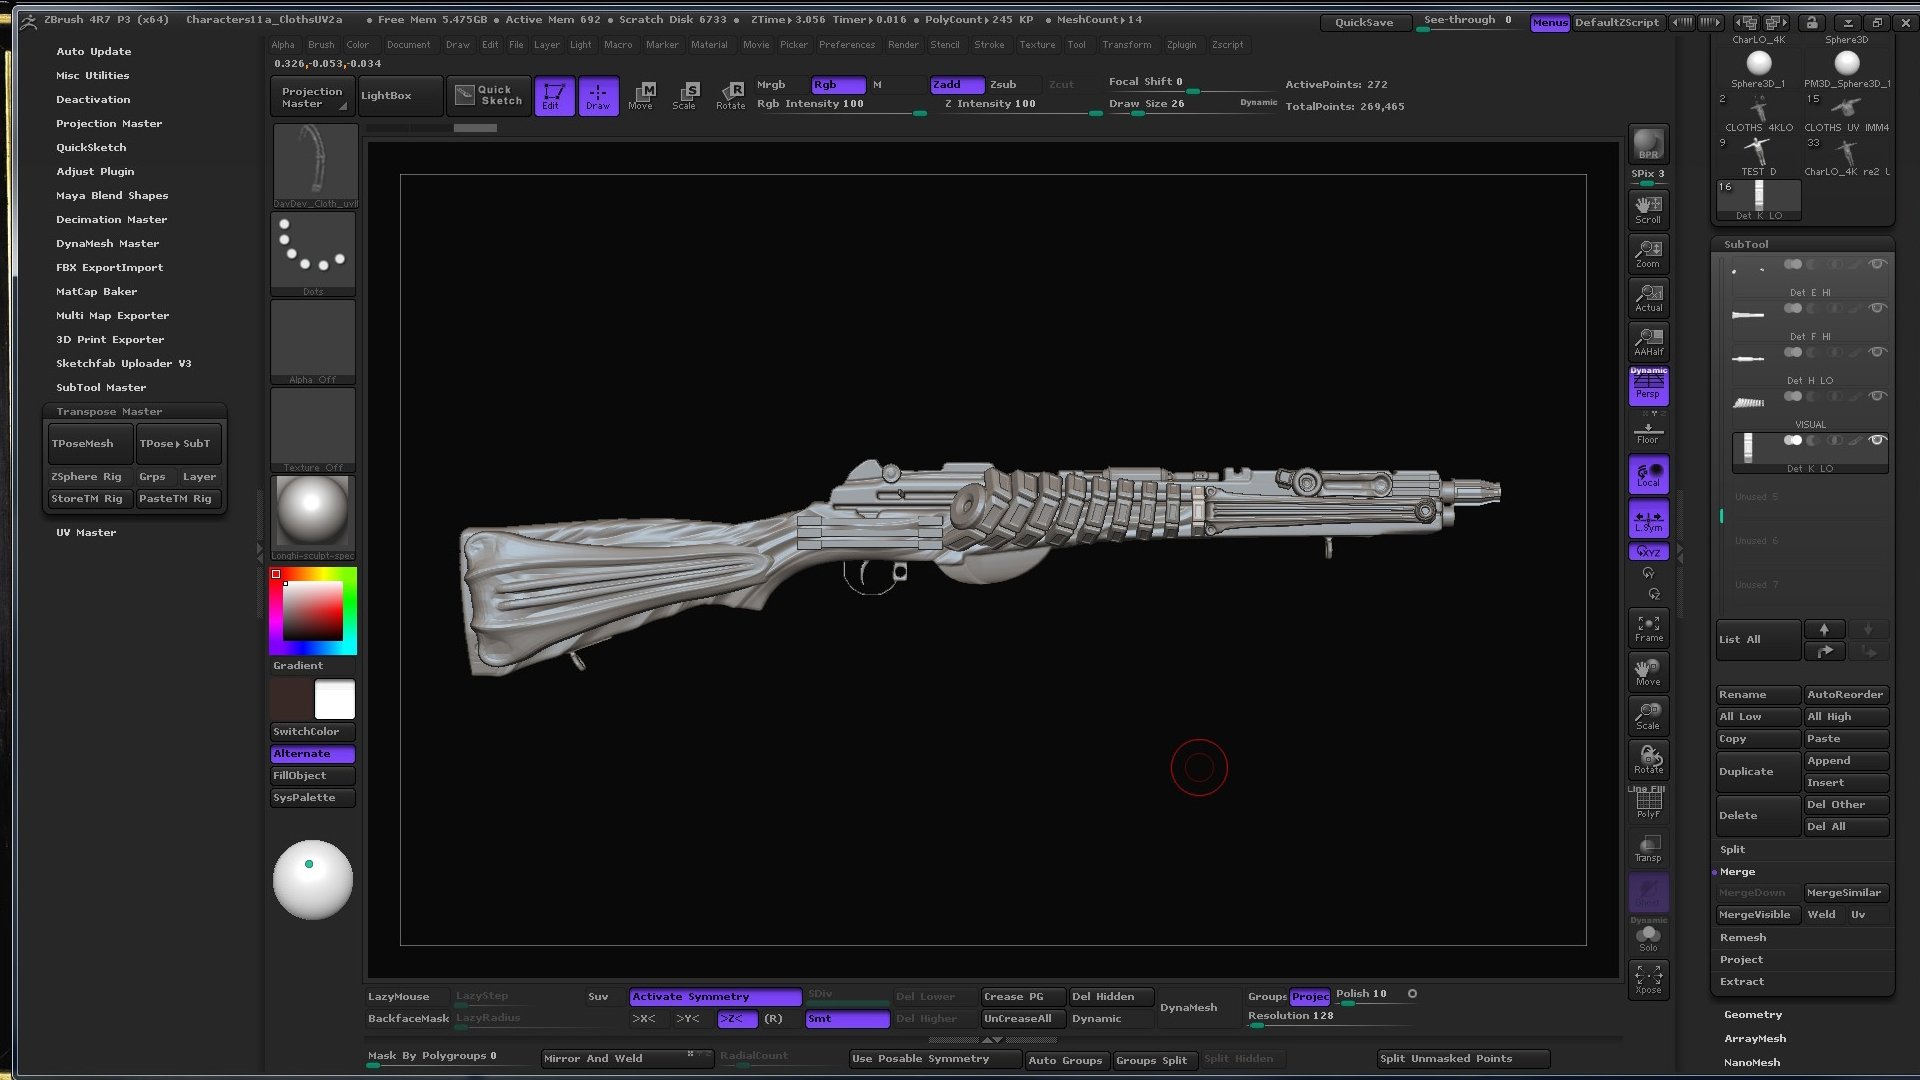
Task: Open Quick Sketch
Action: (489, 95)
